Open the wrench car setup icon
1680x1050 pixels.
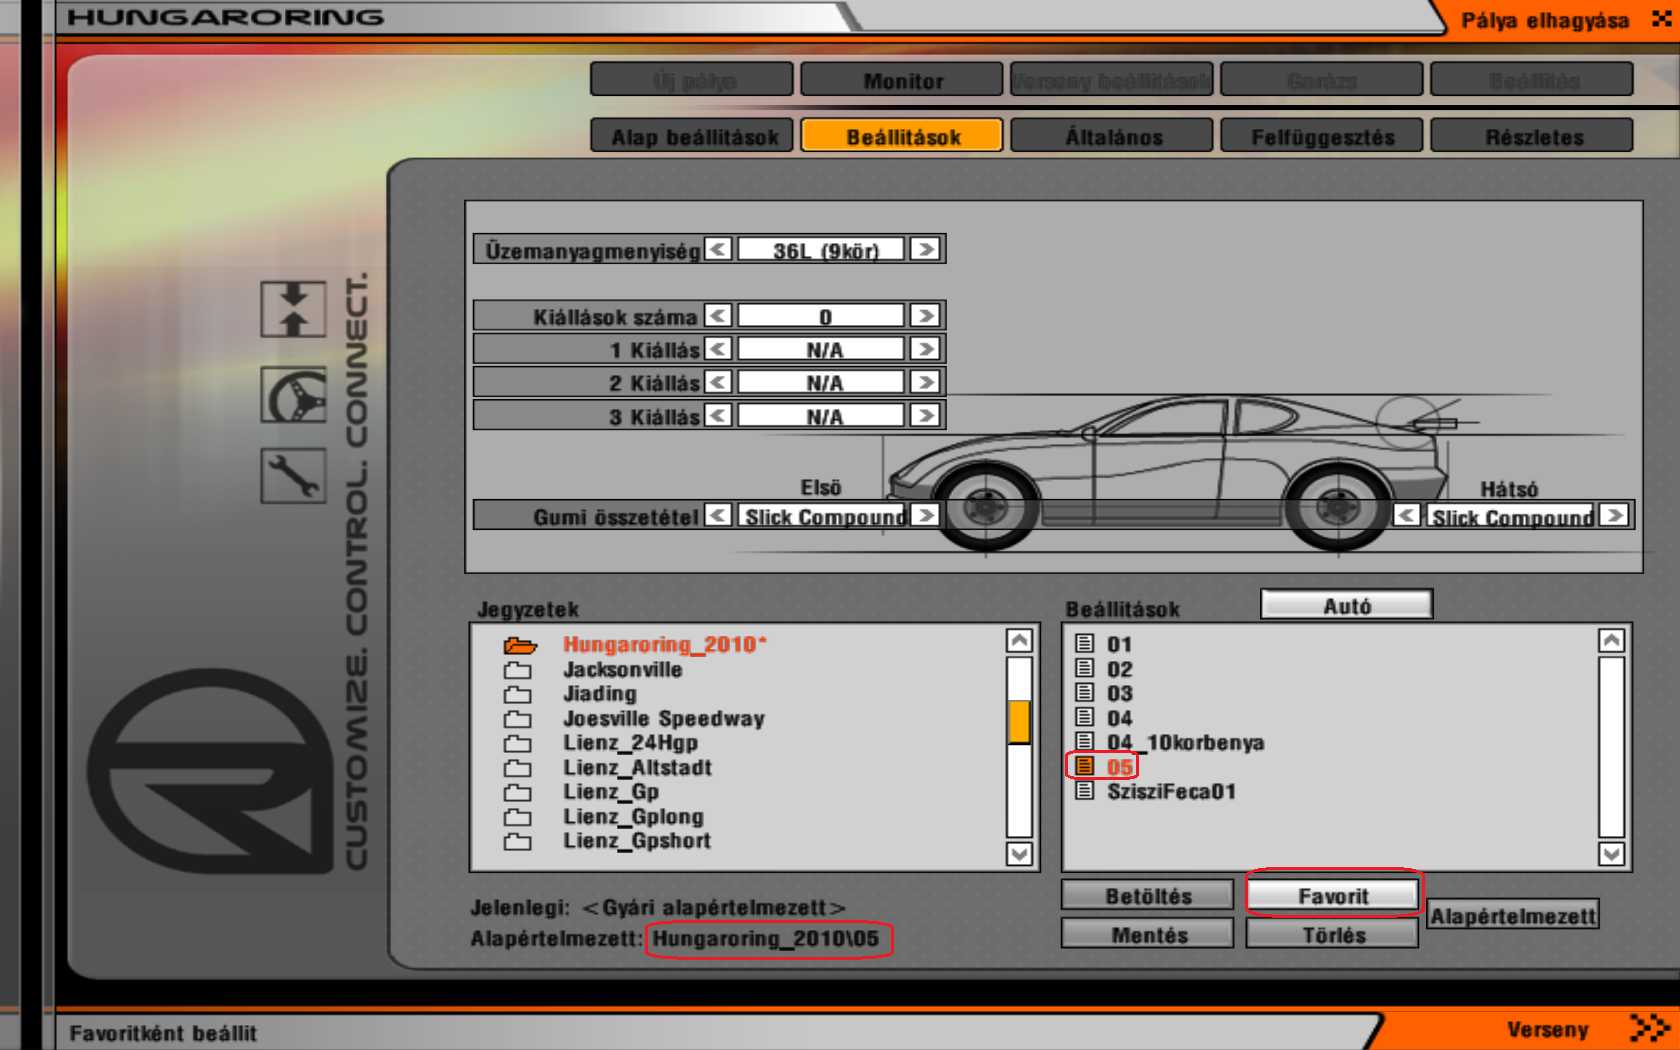[x=293, y=475]
